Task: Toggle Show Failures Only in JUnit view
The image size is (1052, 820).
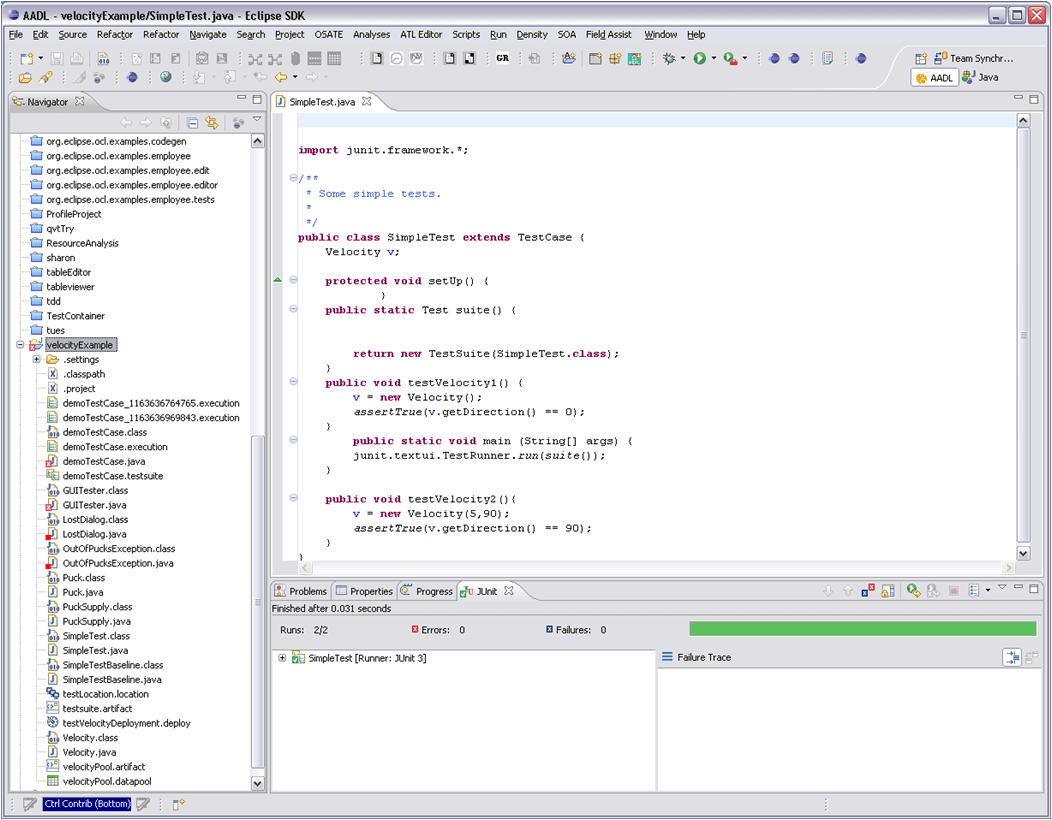Action: pos(866,590)
